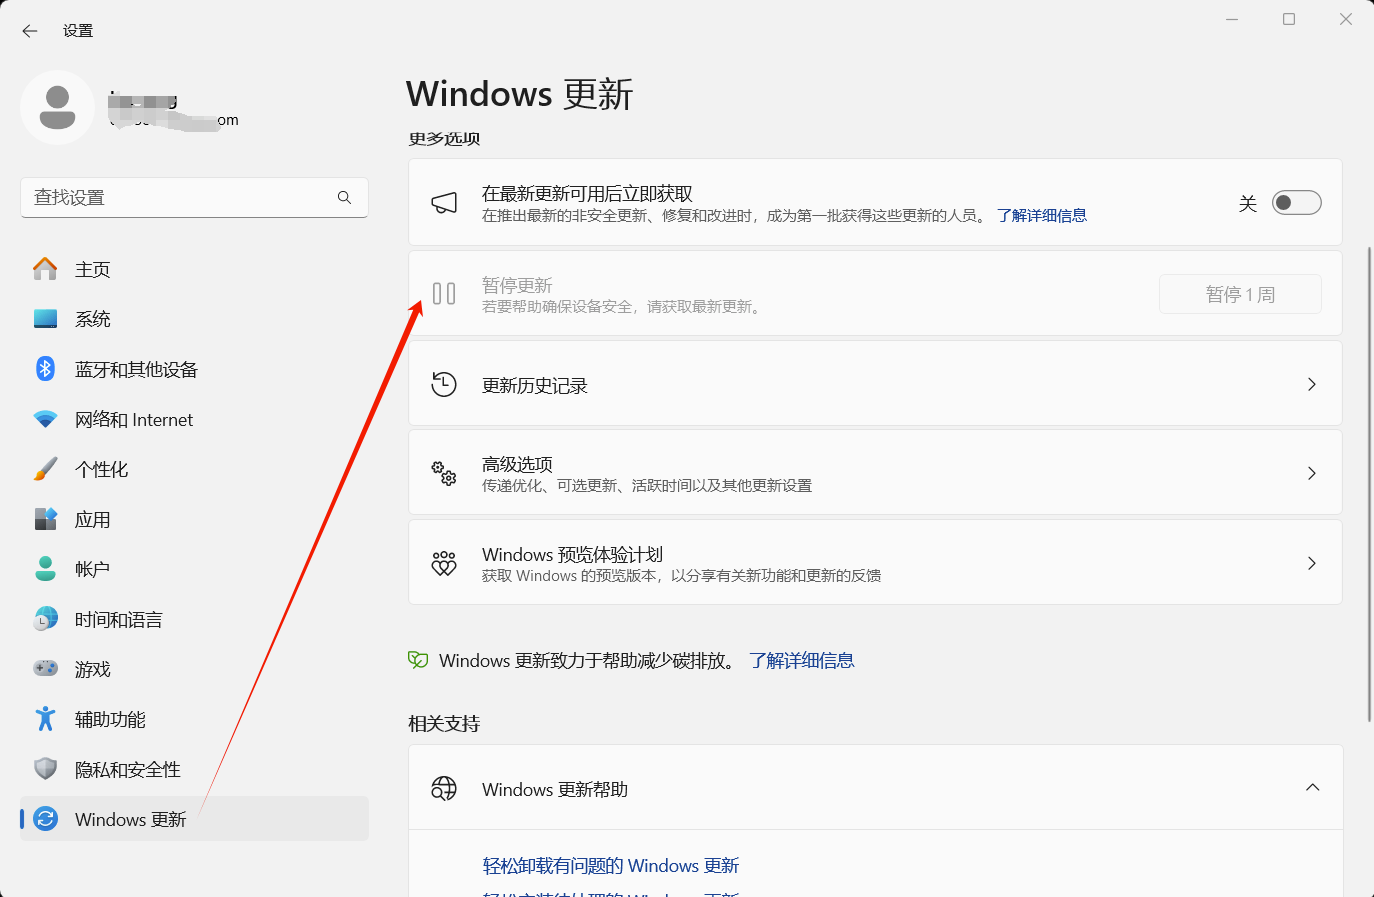
Task: Click 了解详细信息 link about carbon emissions
Action: [x=802, y=661]
